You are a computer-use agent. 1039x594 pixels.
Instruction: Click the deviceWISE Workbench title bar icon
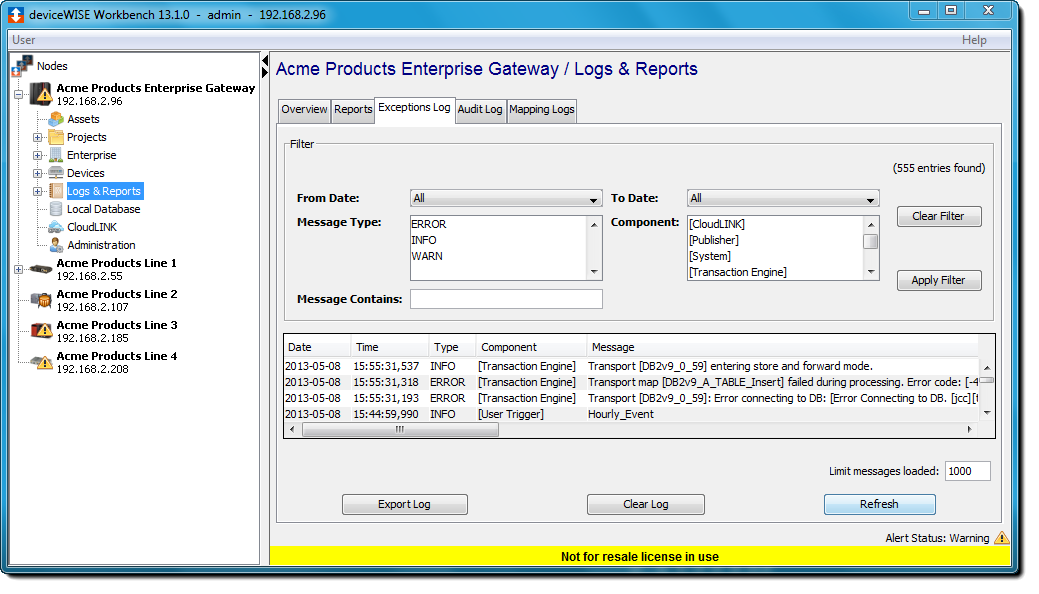point(16,15)
